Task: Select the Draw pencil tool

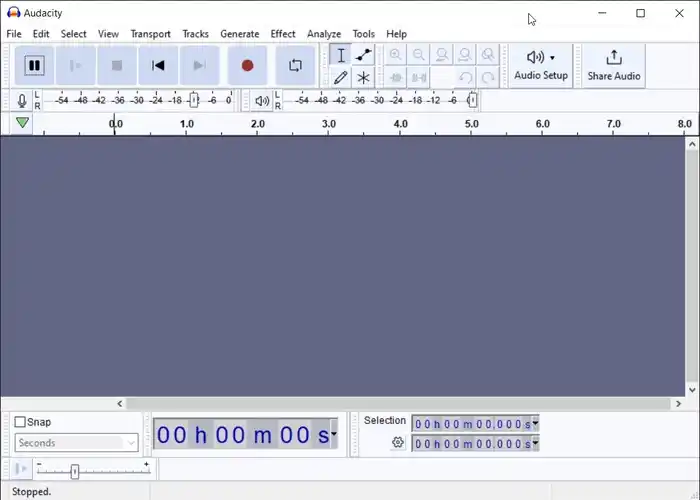Action: coord(341,78)
